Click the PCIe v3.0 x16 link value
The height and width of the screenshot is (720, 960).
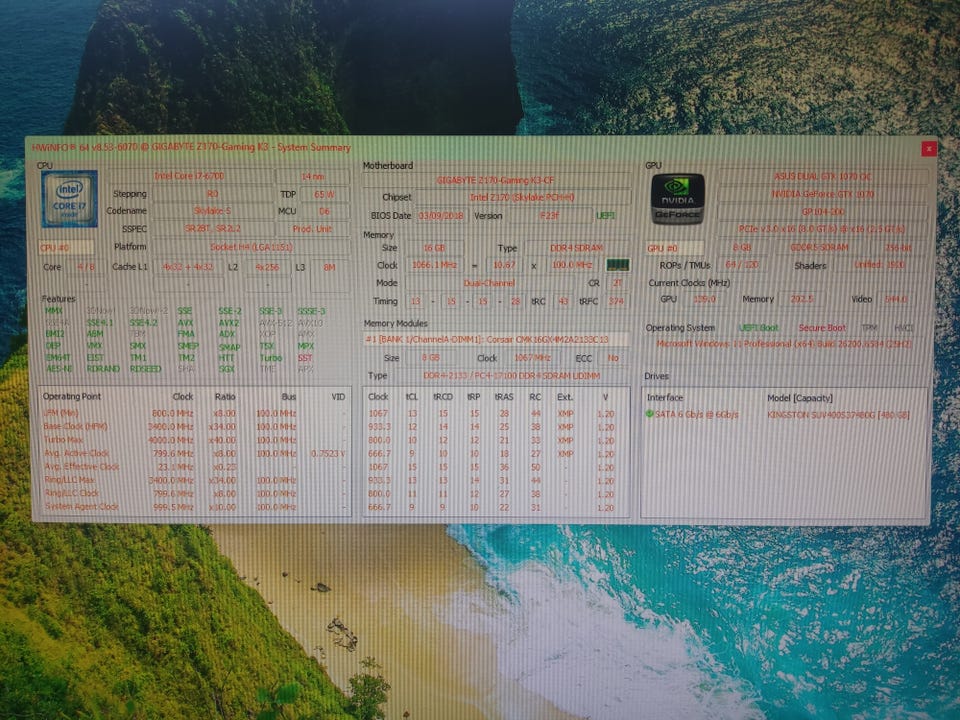(x=822, y=229)
